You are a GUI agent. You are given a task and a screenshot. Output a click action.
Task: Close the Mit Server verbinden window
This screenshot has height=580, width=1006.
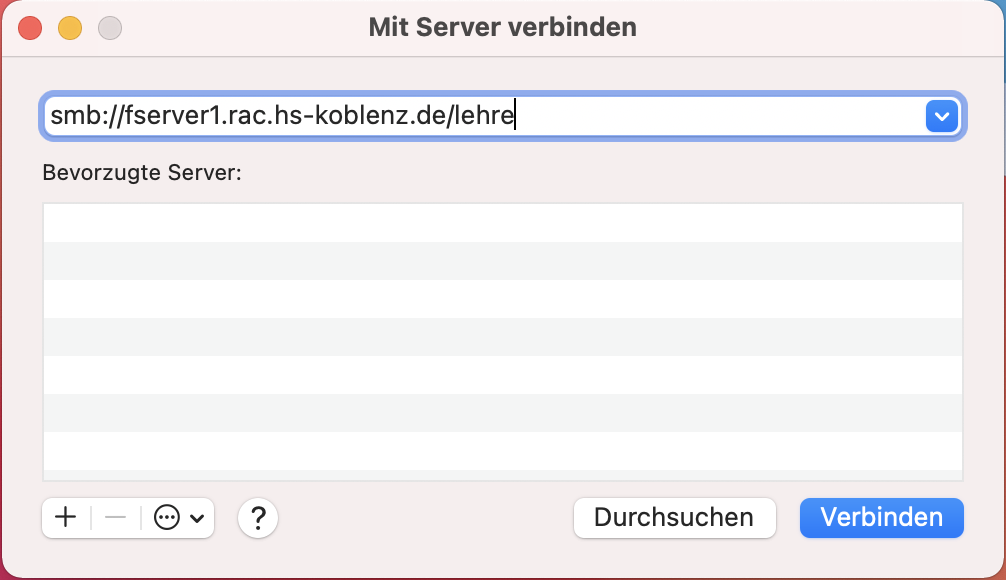[x=30, y=27]
